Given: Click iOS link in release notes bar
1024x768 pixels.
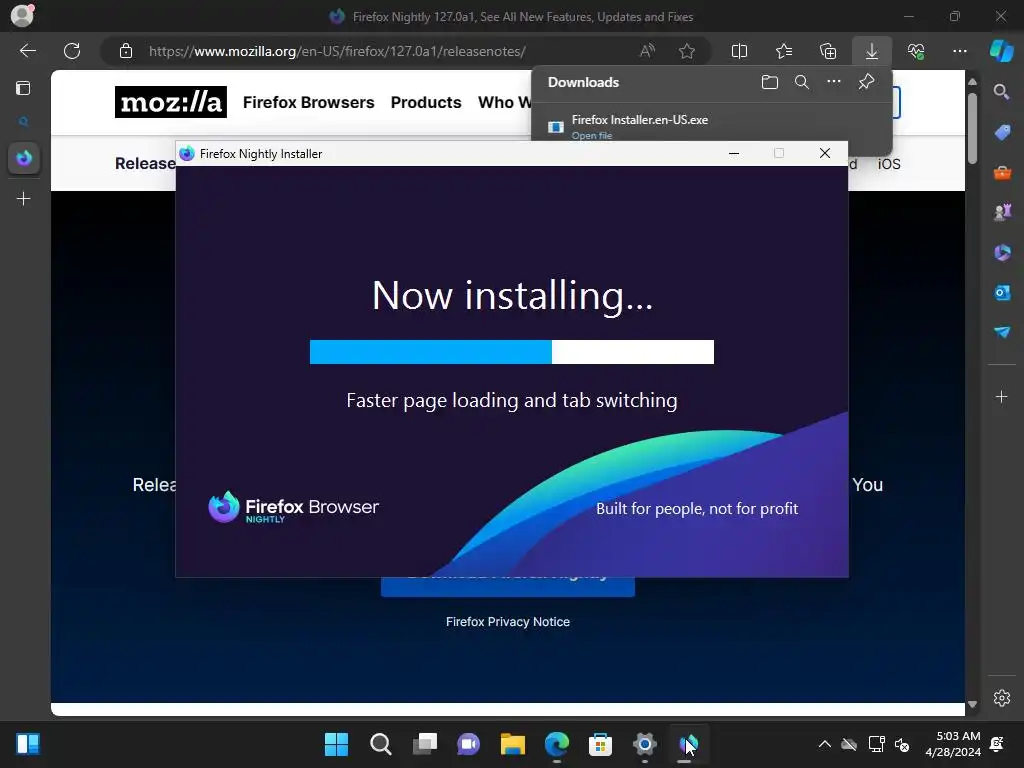Looking at the screenshot, I should (889, 164).
